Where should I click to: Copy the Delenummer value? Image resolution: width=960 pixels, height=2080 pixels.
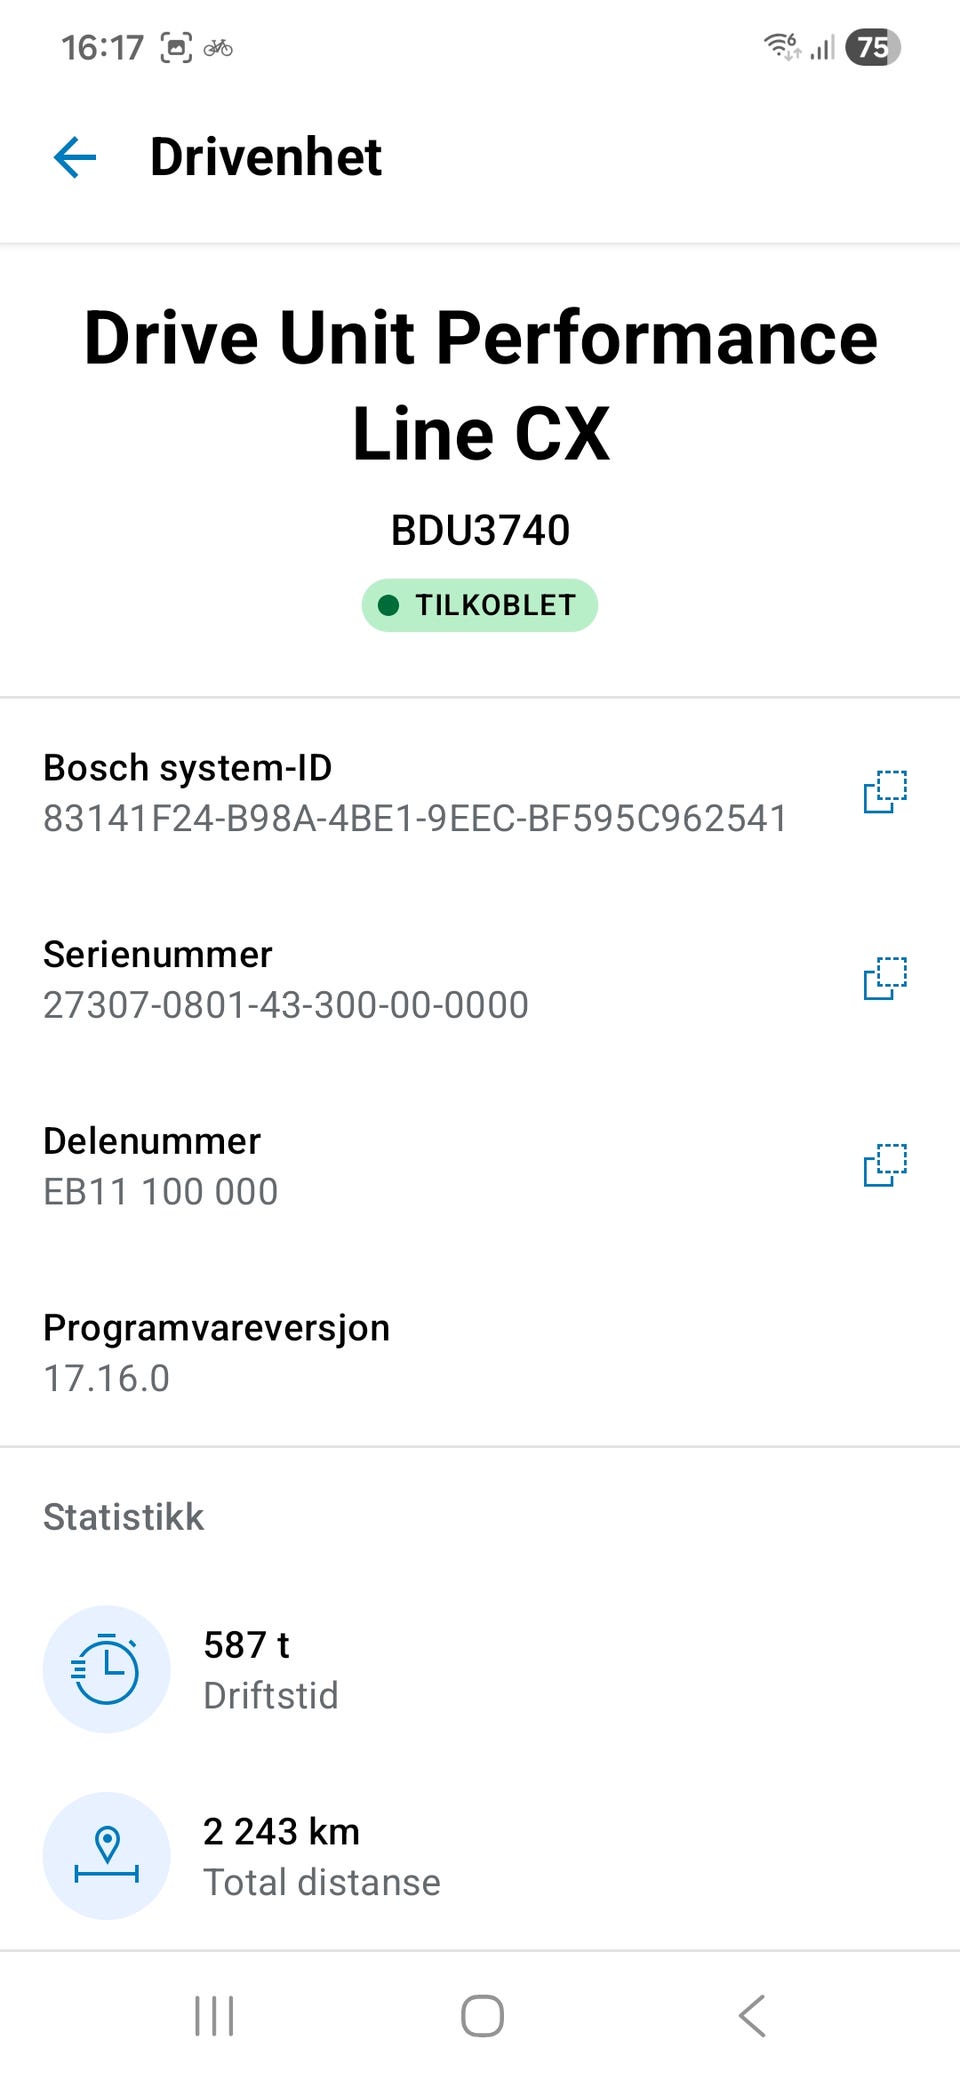tap(885, 1165)
